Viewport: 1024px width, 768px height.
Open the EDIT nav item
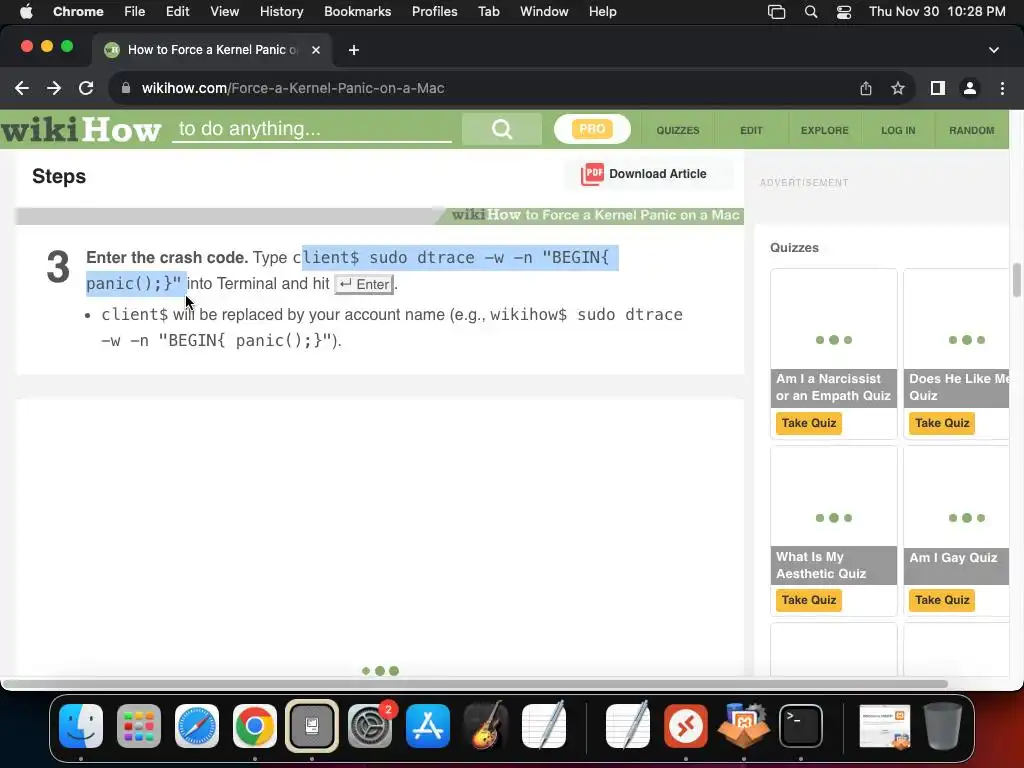point(751,131)
